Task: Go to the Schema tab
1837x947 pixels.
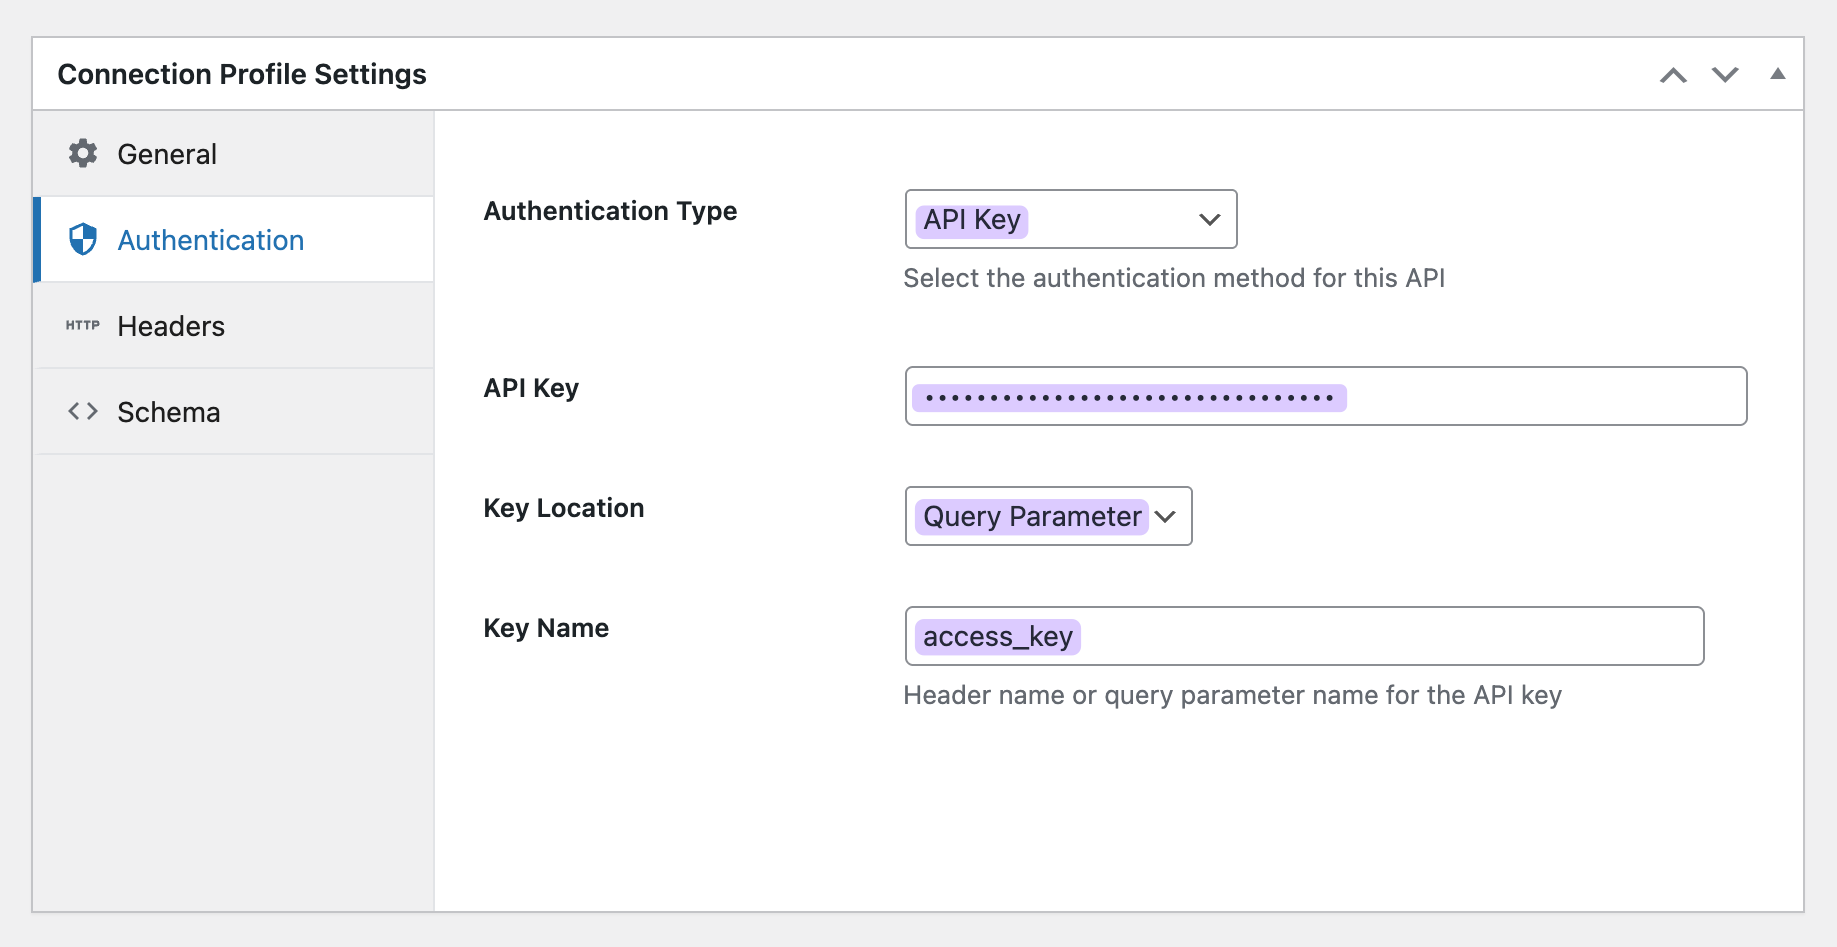Action: click(x=168, y=412)
